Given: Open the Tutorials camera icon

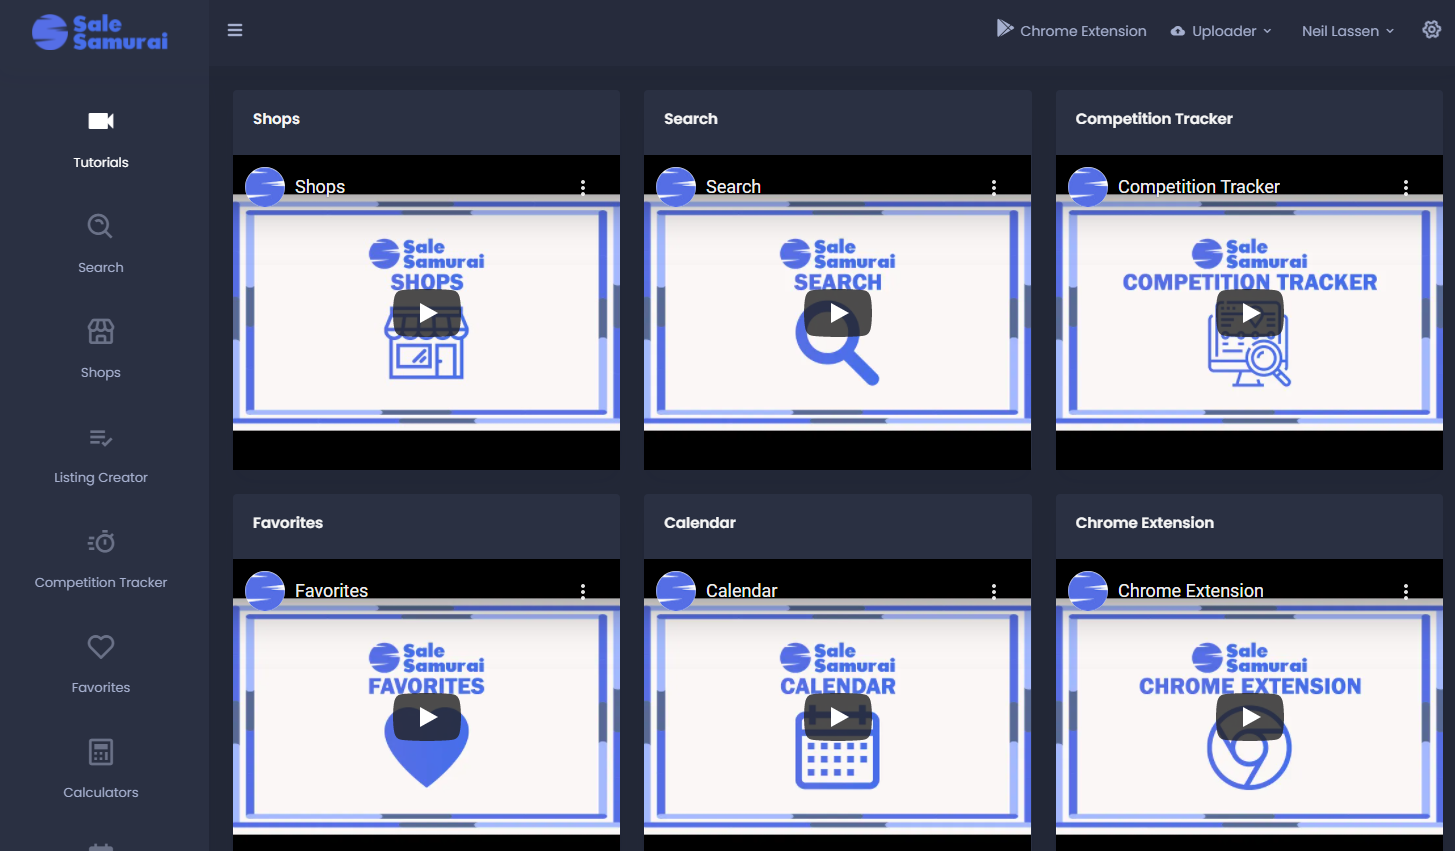Looking at the screenshot, I should click(x=101, y=121).
